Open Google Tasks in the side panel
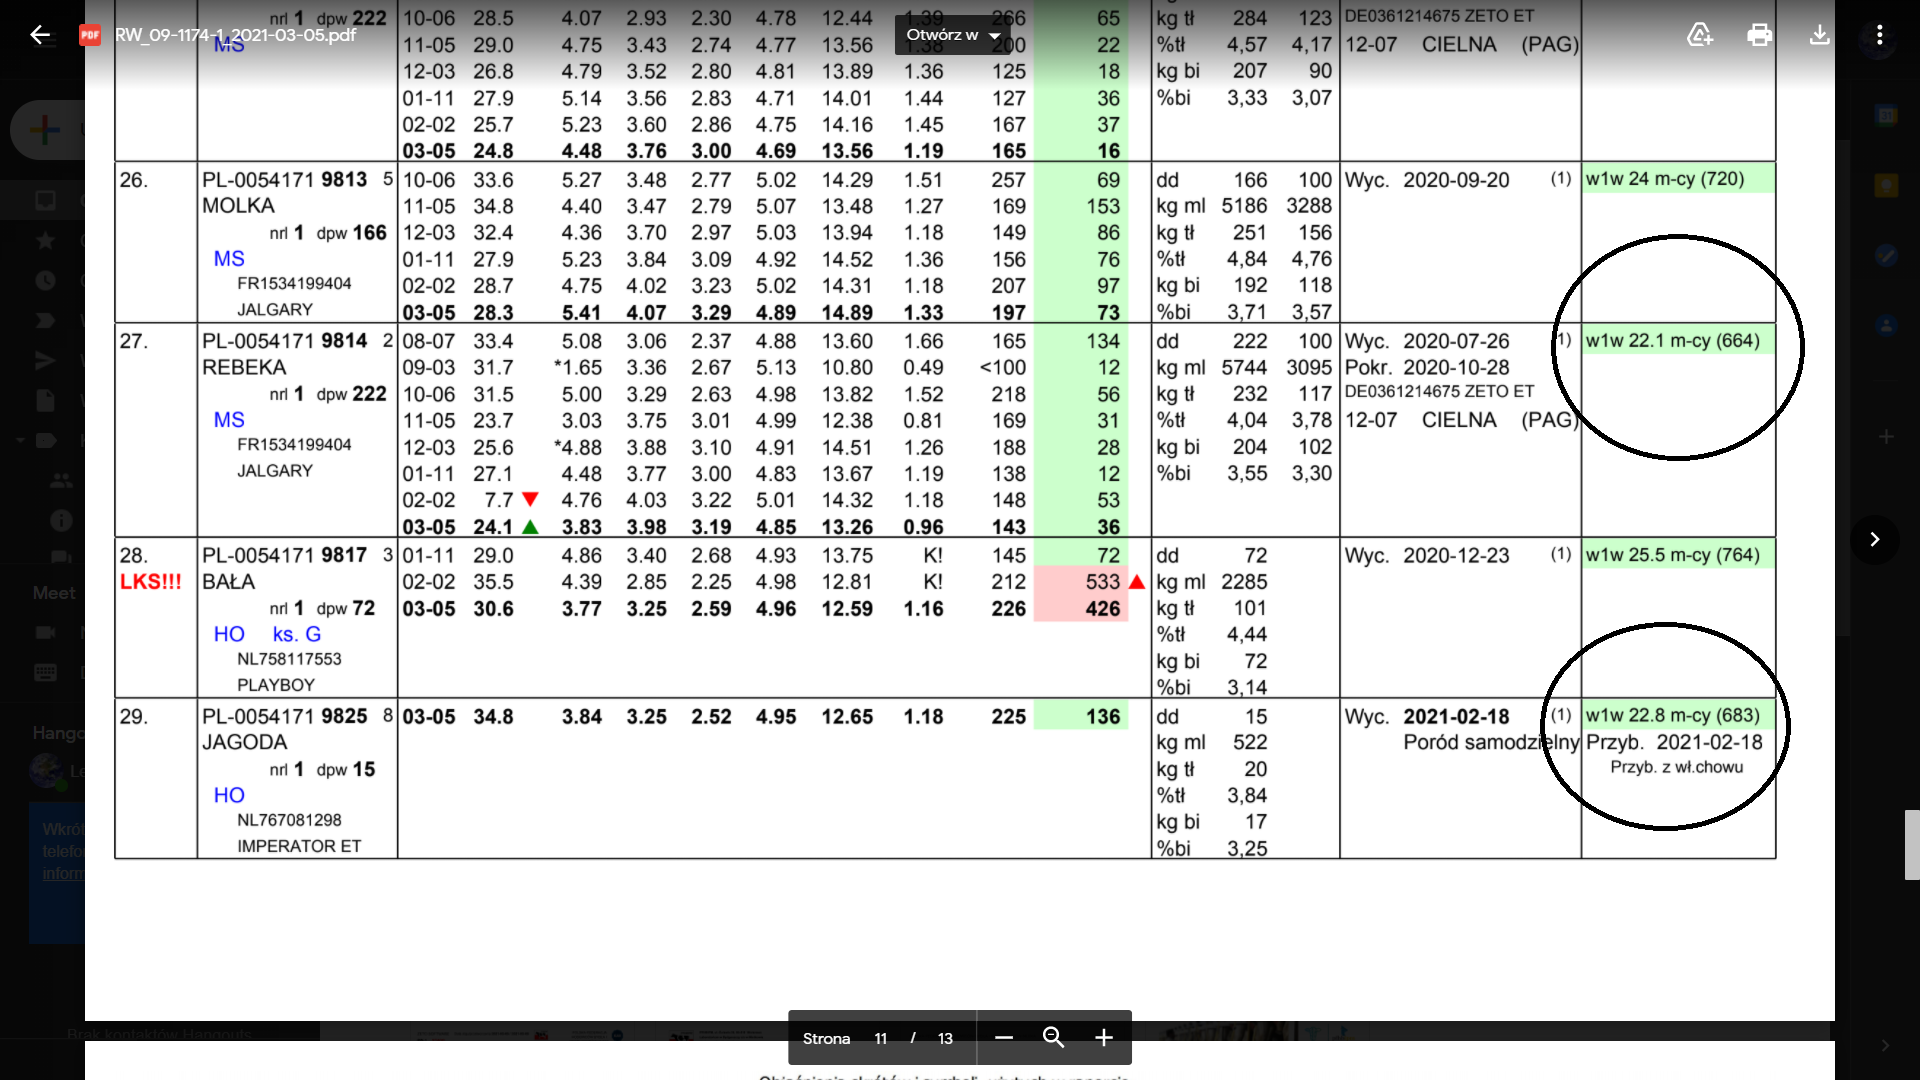This screenshot has height=1080, width=1920. pos(1886,256)
